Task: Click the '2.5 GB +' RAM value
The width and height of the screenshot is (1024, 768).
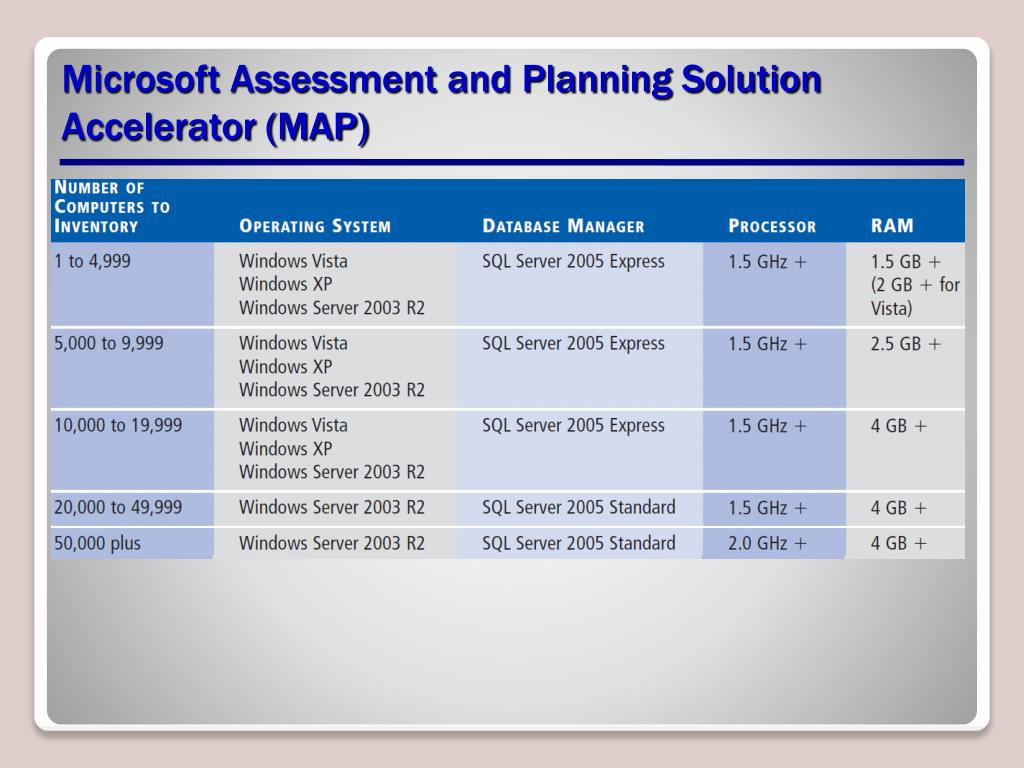Action: (906, 344)
